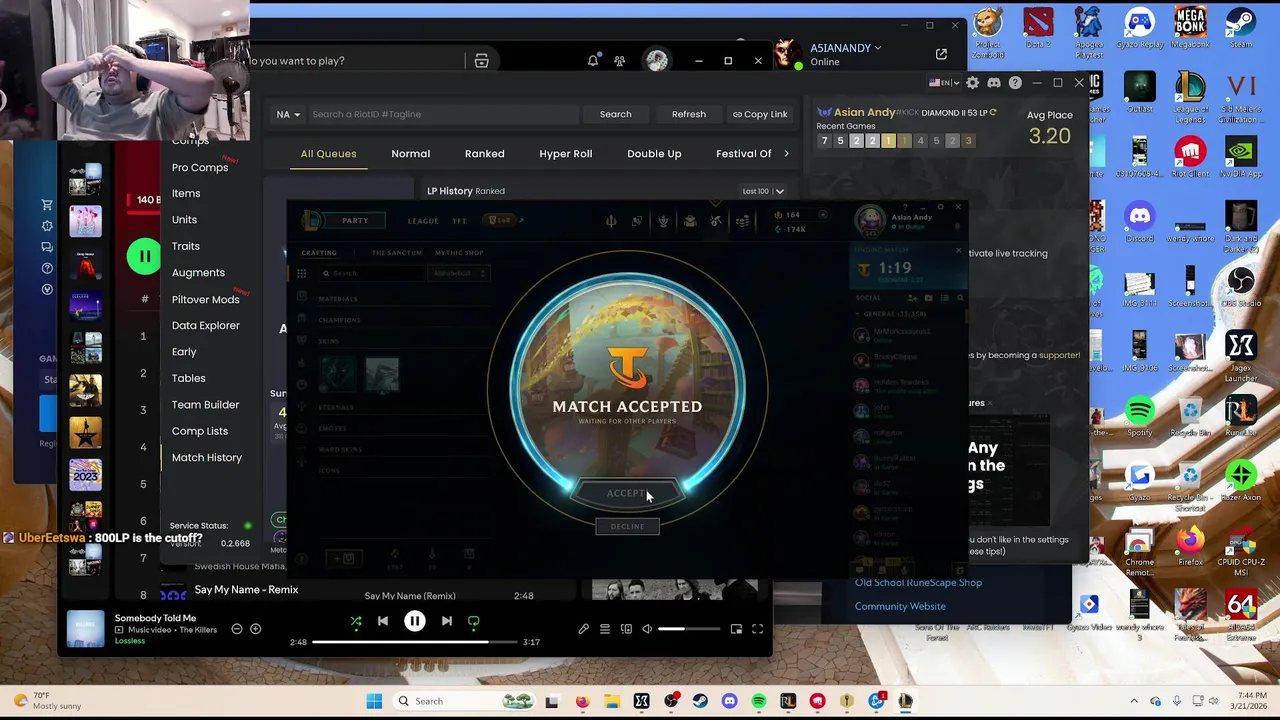Click the Discord icon in tracker title bar

coord(994,83)
